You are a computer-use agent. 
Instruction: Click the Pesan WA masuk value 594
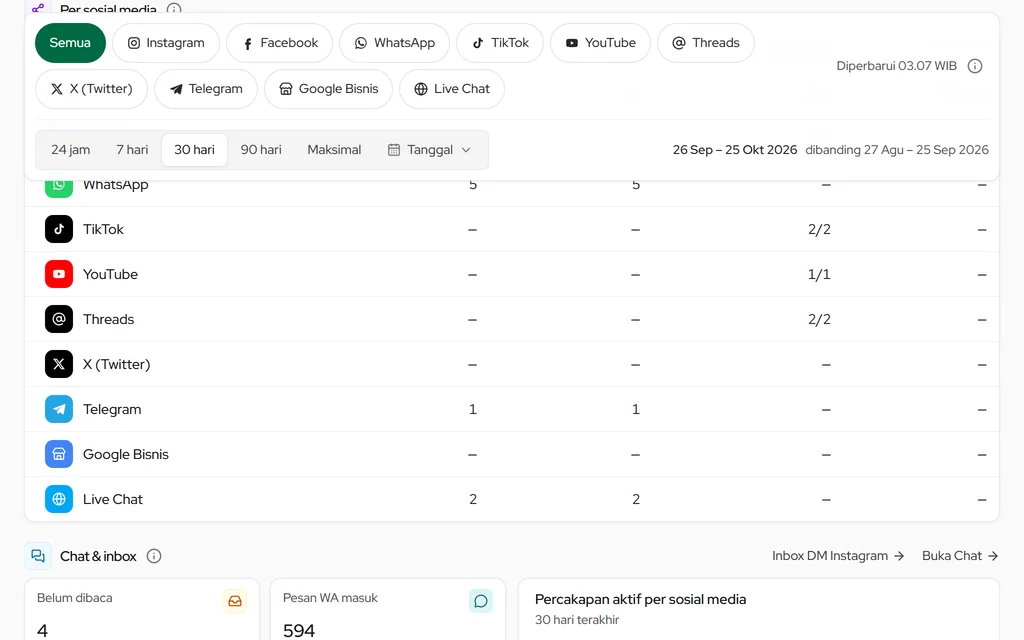(x=299, y=630)
